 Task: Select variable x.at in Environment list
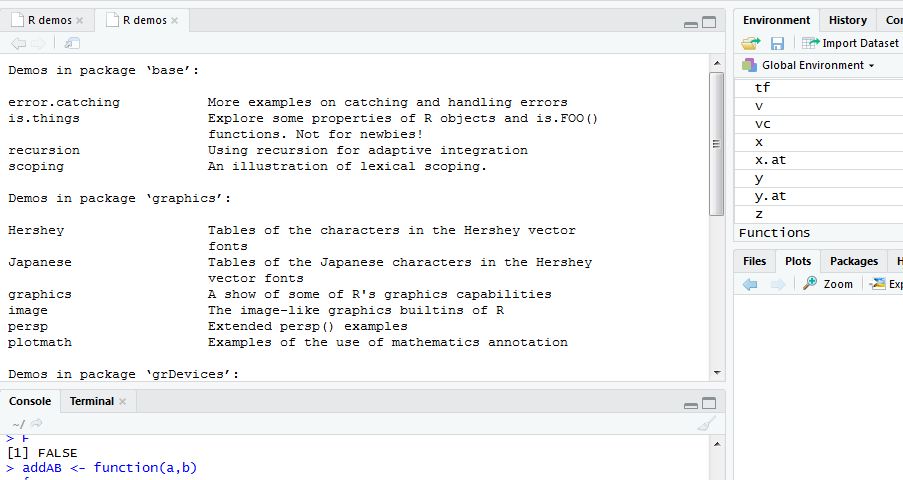click(x=818, y=160)
